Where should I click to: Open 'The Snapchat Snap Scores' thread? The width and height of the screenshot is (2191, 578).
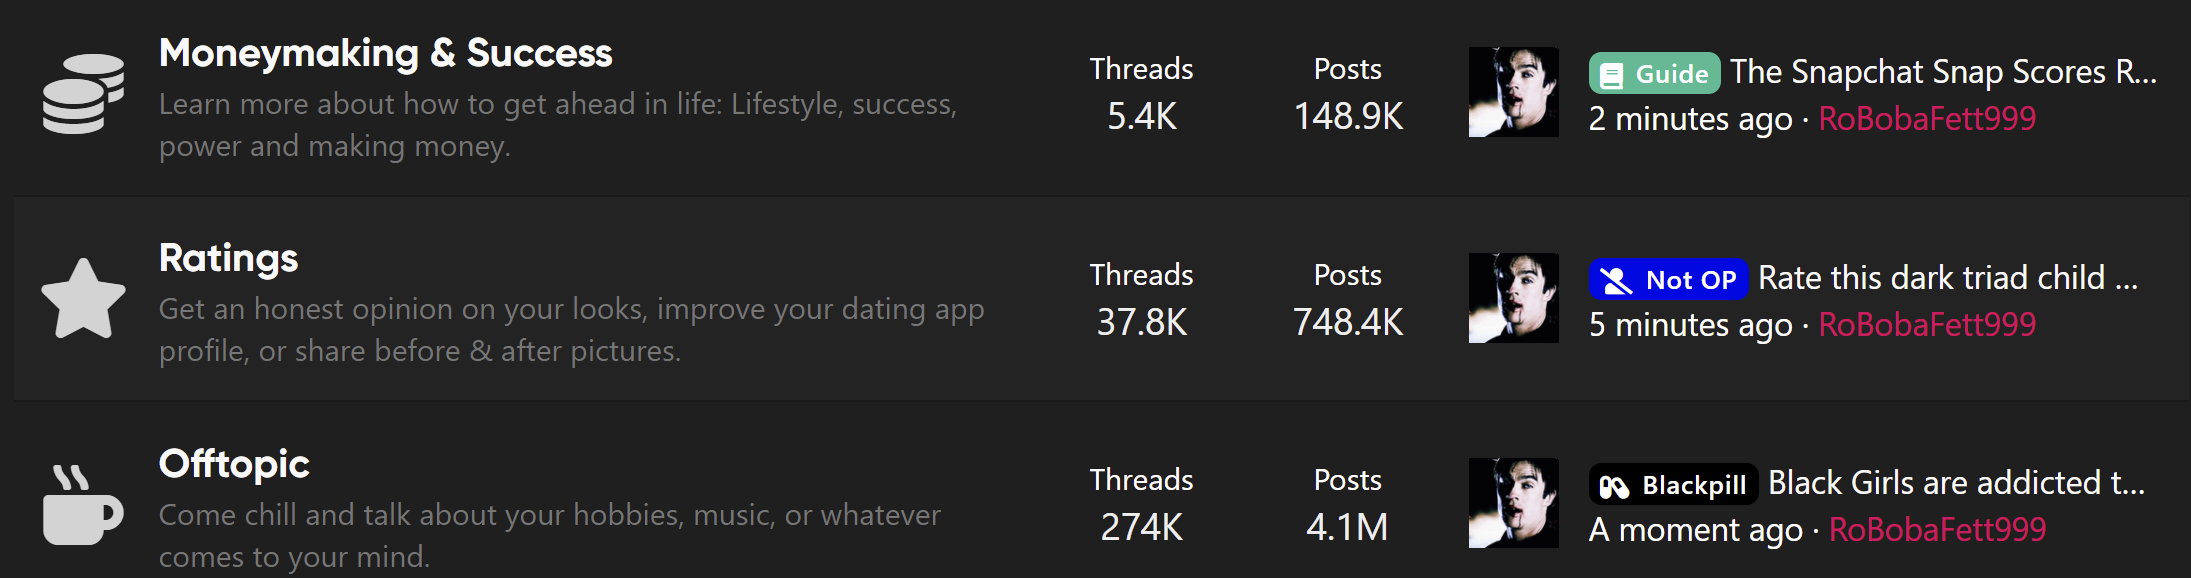(1943, 72)
